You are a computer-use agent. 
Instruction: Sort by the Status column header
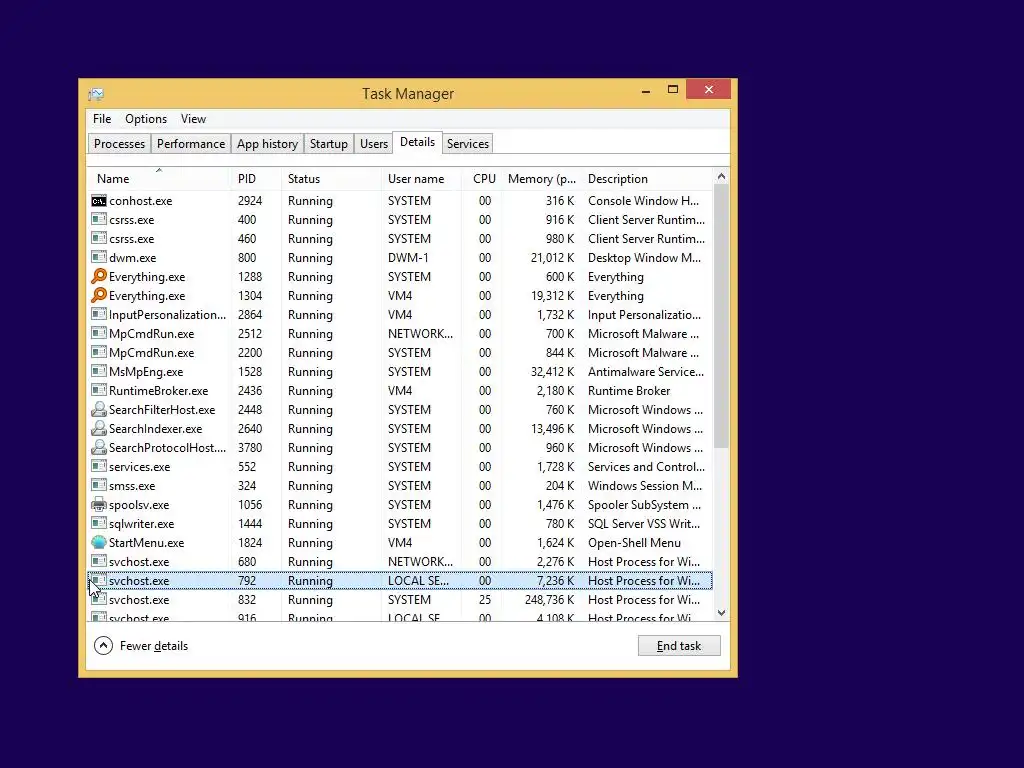331,178
